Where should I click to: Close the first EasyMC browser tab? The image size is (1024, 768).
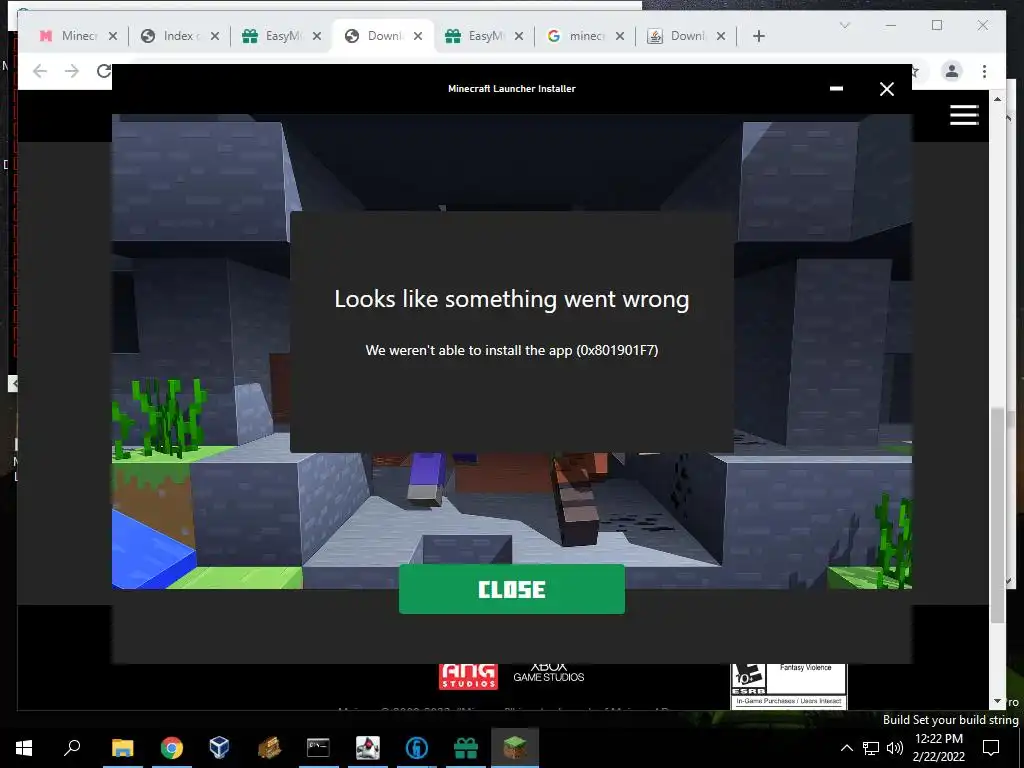[317, 36]
